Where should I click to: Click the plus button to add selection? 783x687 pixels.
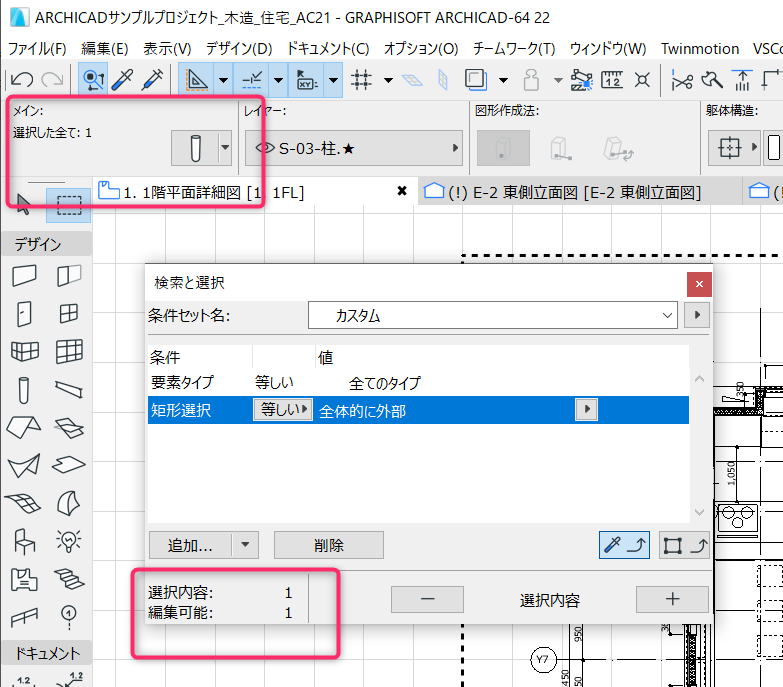coord(672,599)
